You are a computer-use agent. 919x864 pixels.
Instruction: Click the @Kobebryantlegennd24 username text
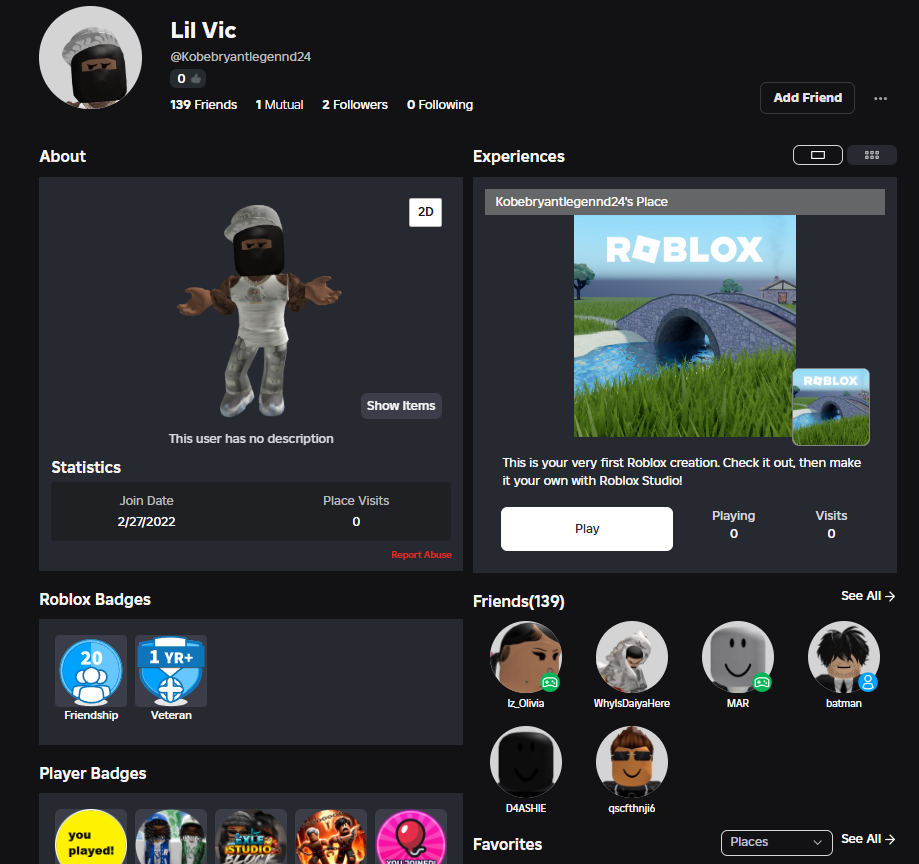pyautogui.click(x=240, y=57)
